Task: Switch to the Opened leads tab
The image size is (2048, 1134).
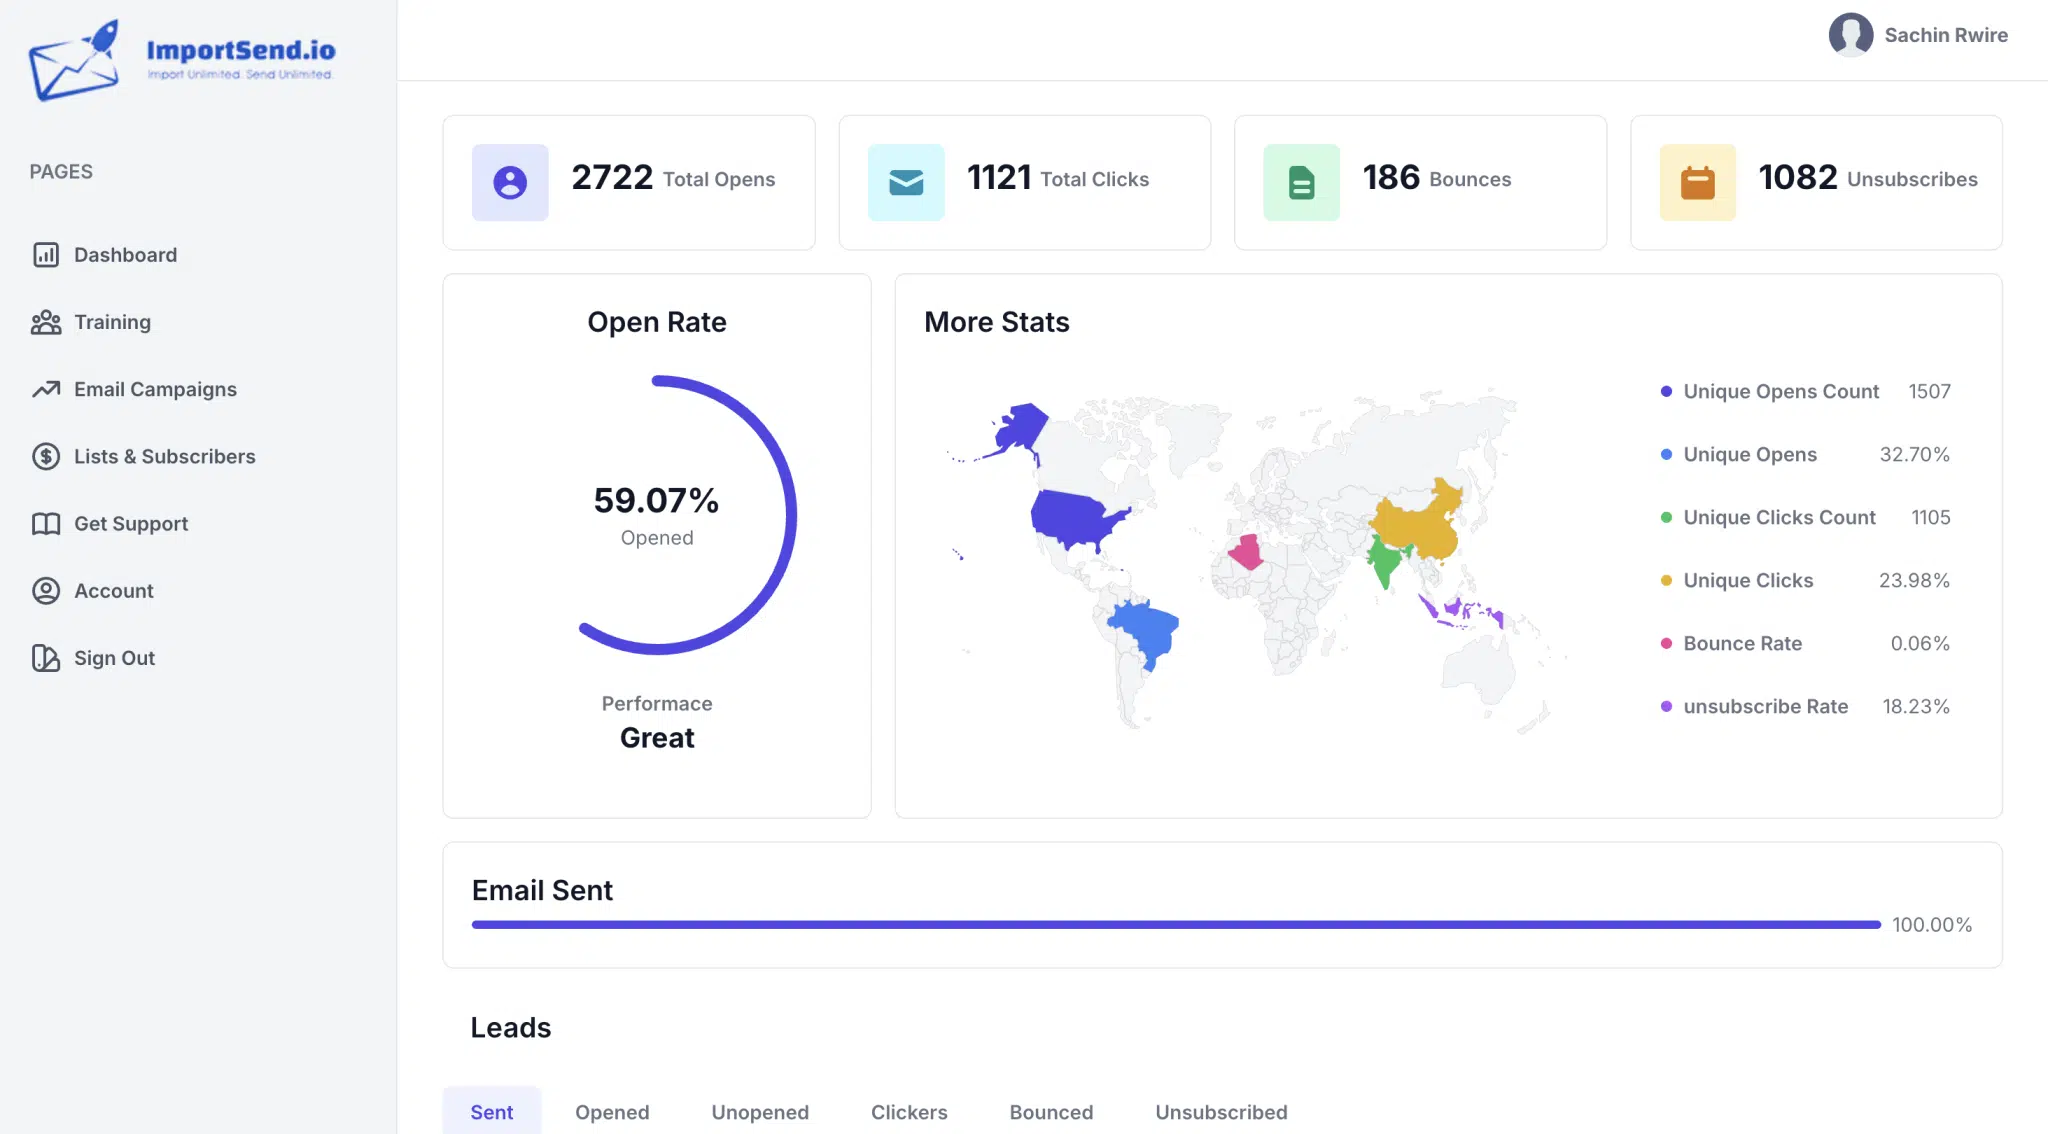Action: [612, 1112]
